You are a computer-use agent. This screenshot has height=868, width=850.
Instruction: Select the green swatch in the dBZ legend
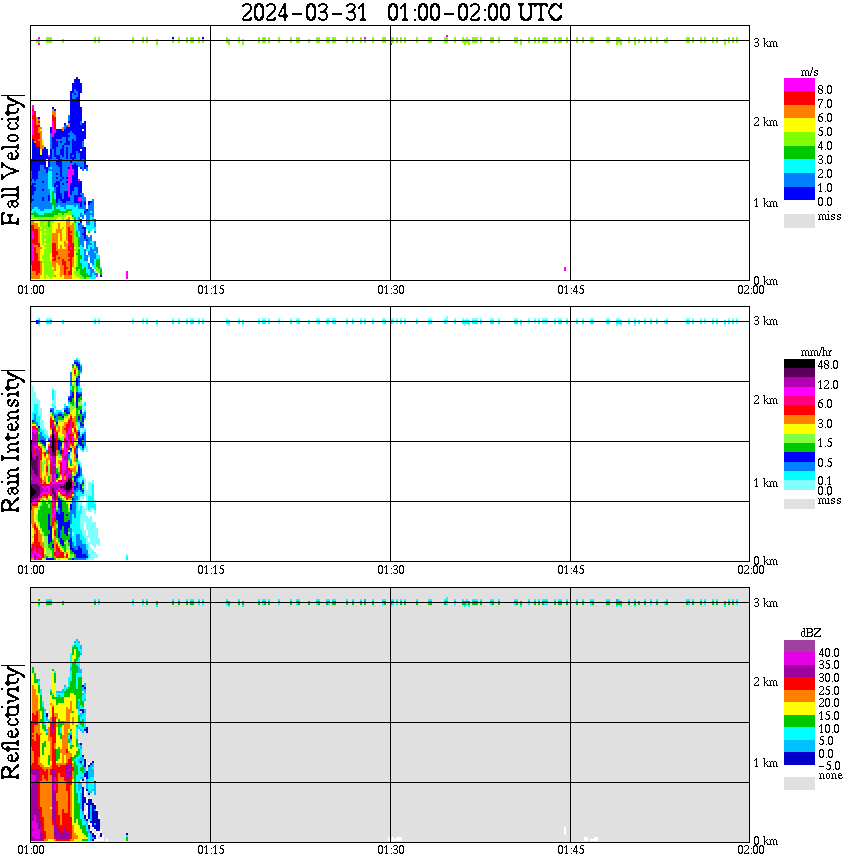point(799,721)
